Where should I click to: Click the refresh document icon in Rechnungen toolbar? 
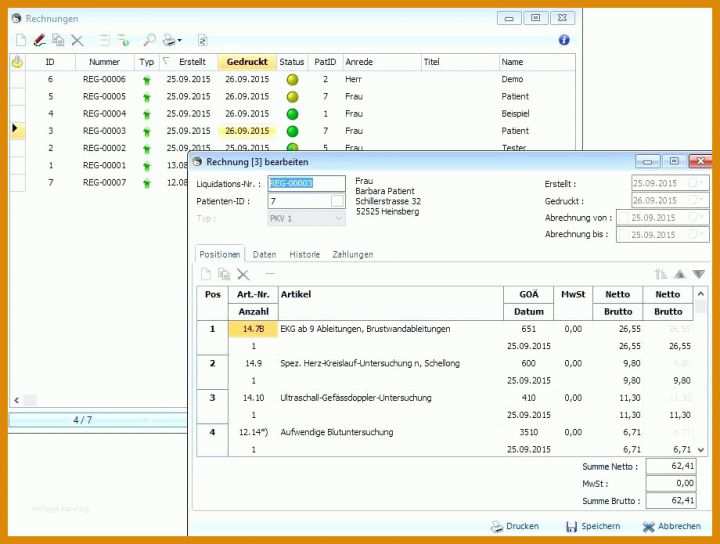pos(202,40)
